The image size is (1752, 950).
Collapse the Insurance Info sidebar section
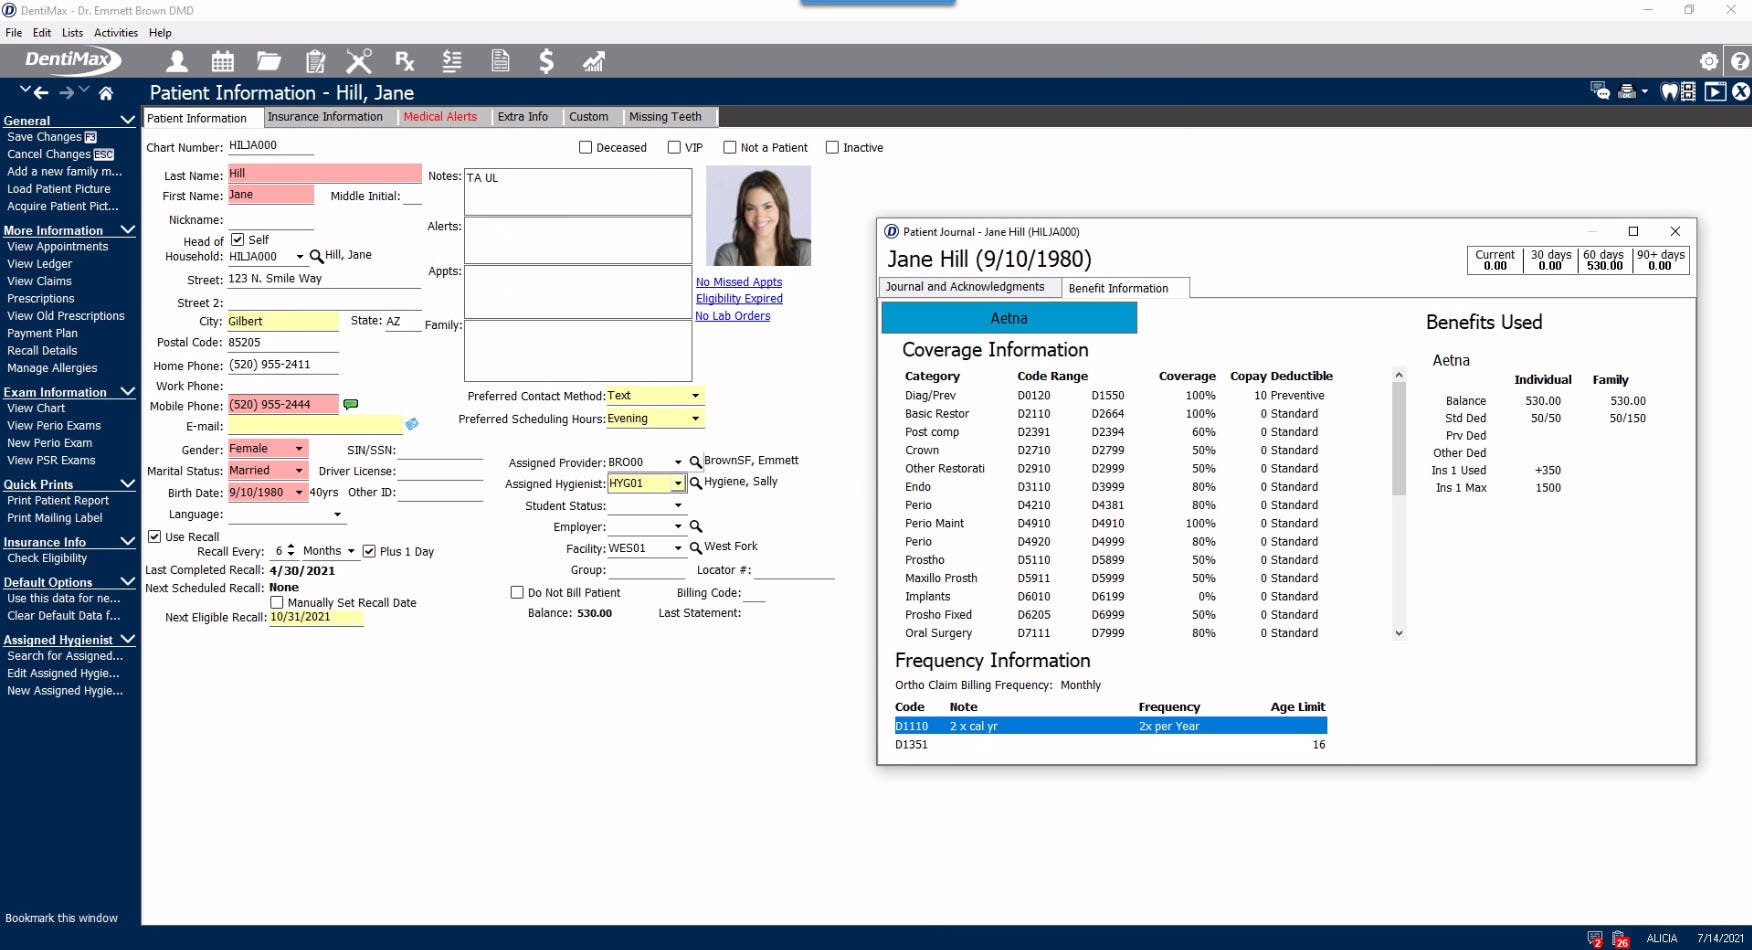(x=127, y=541)
